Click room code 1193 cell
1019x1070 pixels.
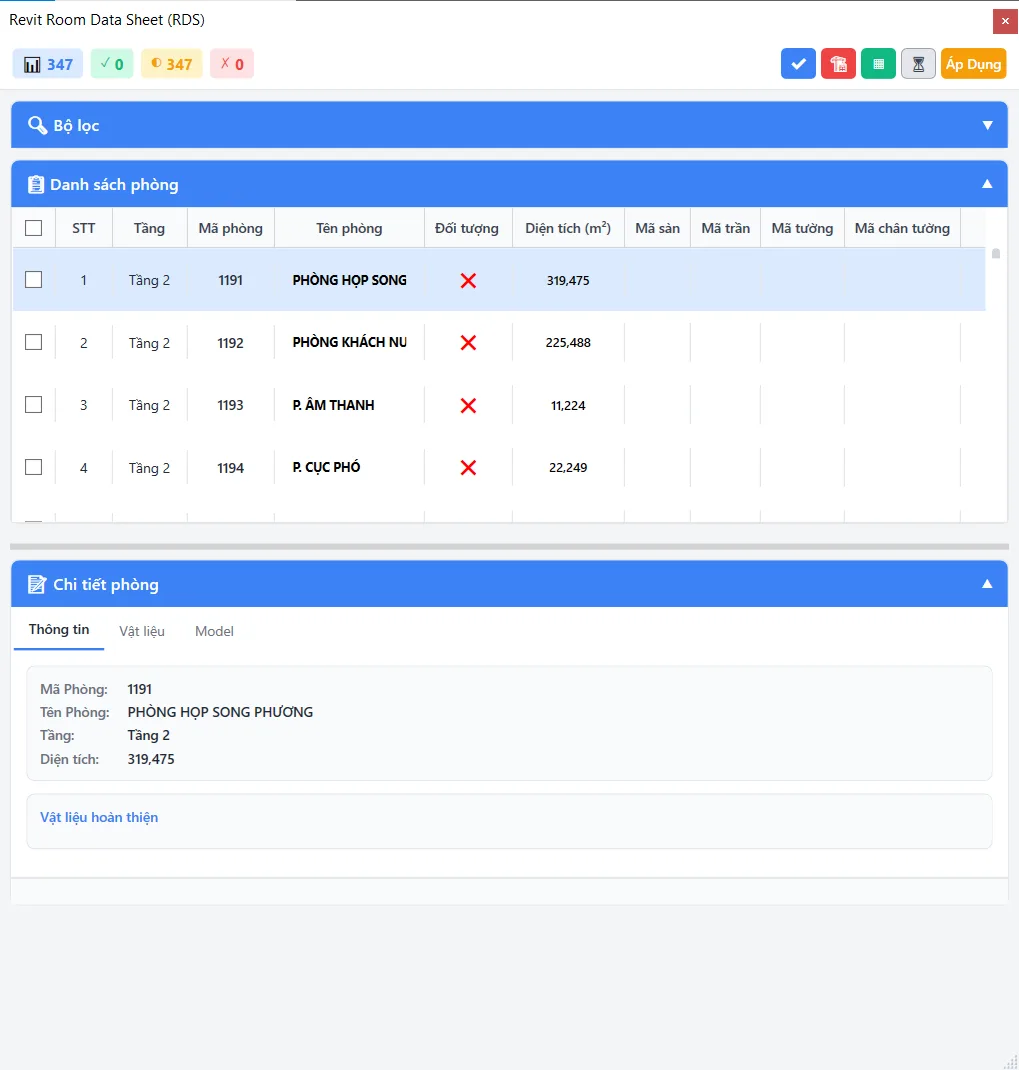pyautogui.click(x=231, y=405)
